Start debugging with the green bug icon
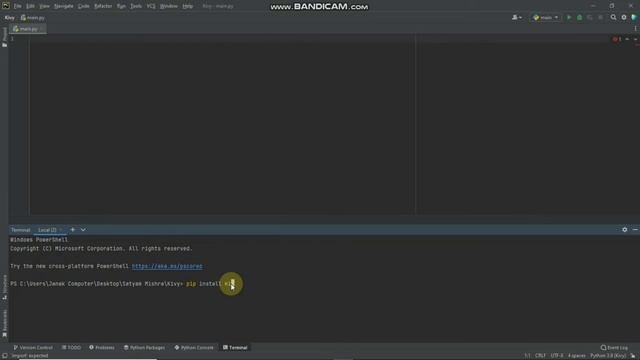The image size is (640, 360). [580, 18]
